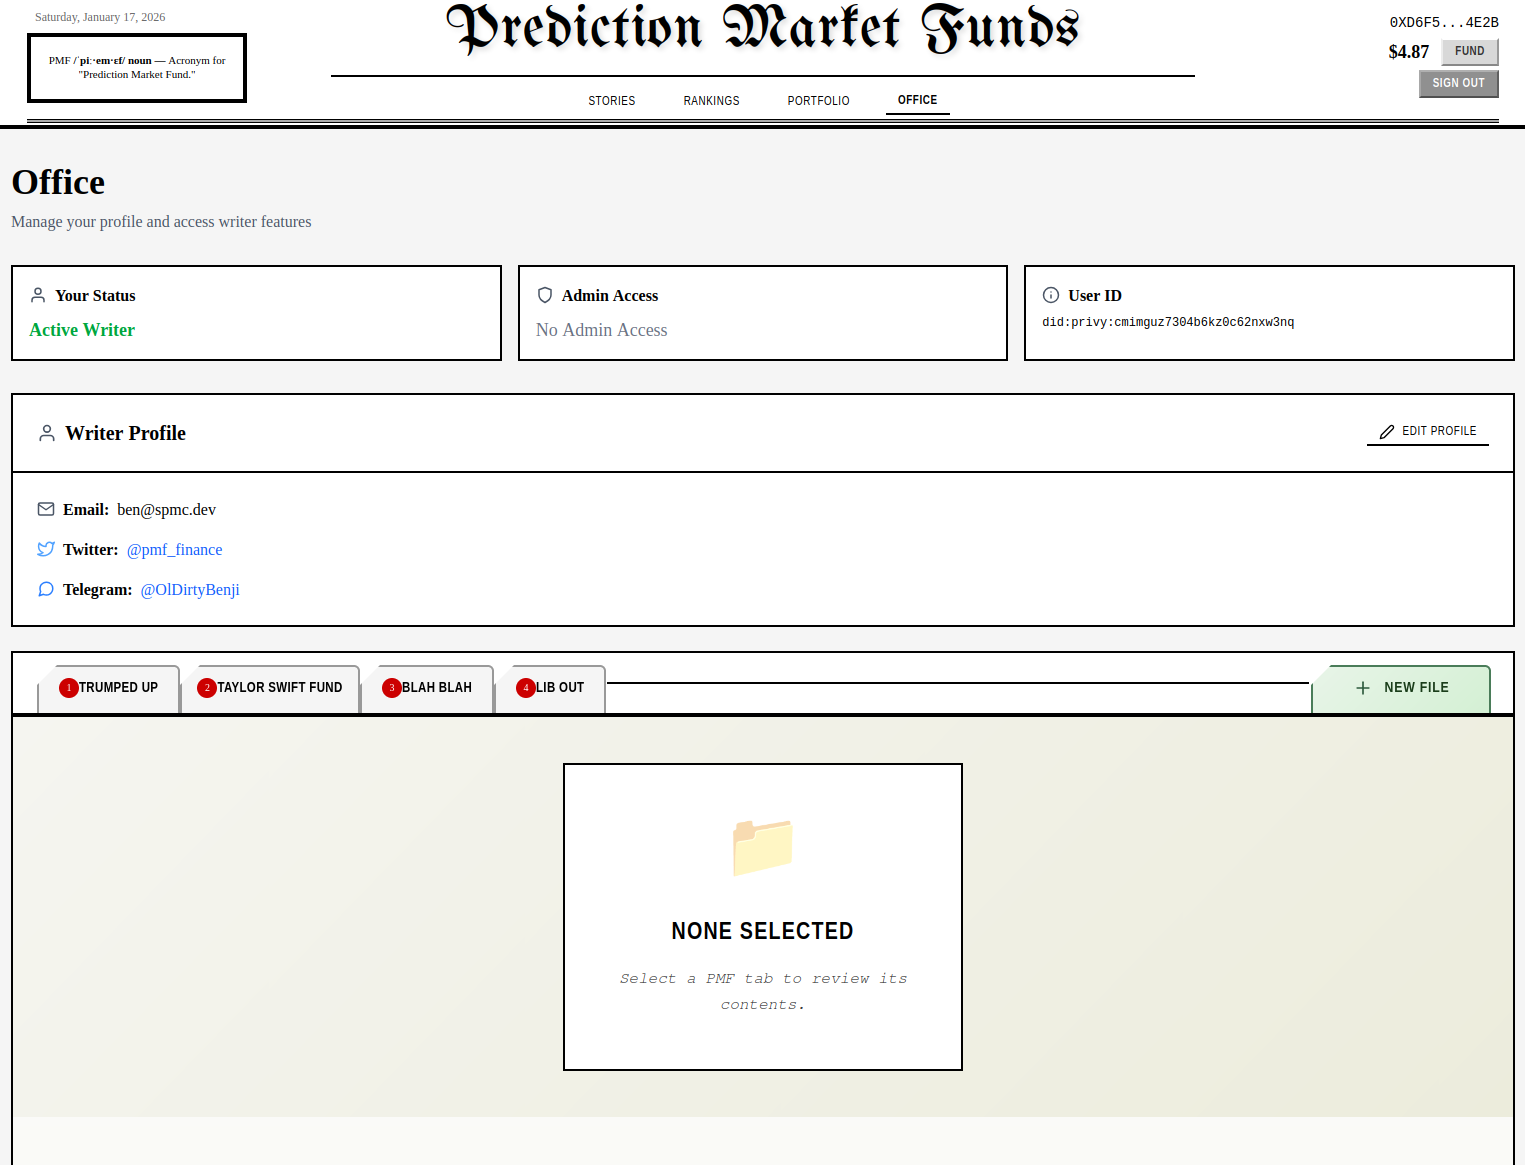This screenshot has height=1165, width=1525.
Task: Click the info icon on User ID card
Action: (x=1050, y=295)
